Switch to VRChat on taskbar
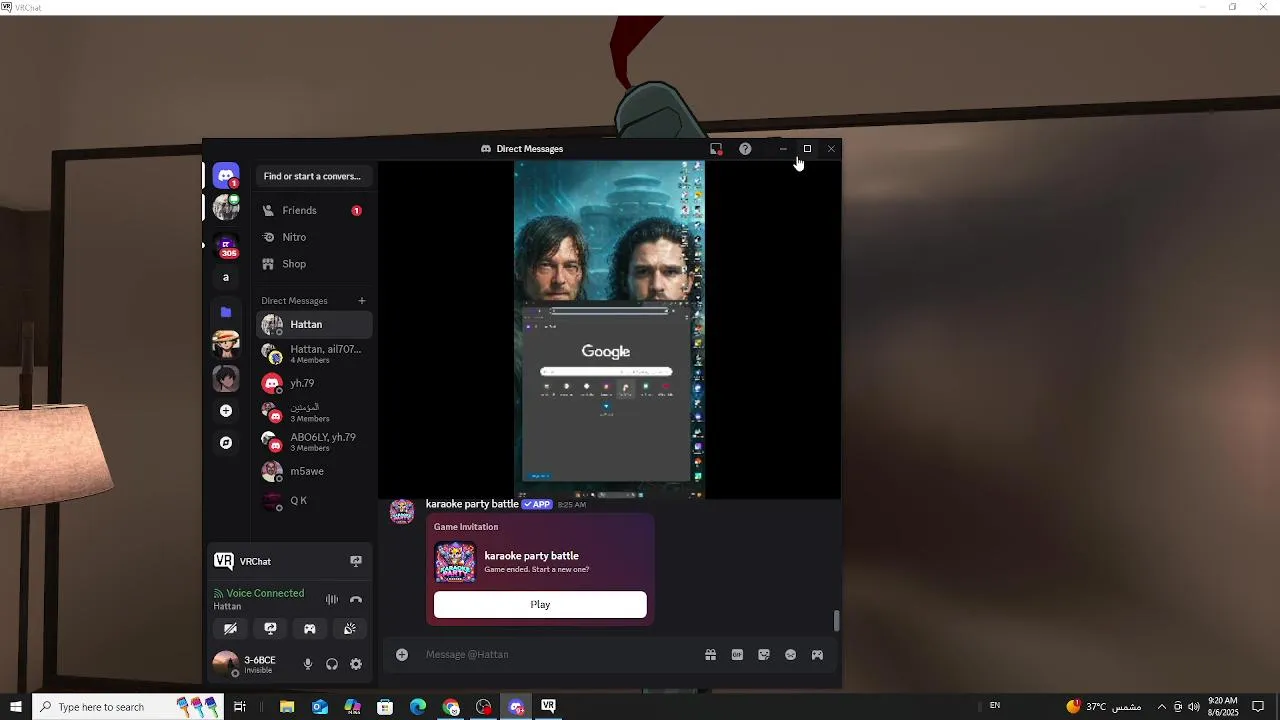Screen dimensions: 1280x720 click(548, 707)
